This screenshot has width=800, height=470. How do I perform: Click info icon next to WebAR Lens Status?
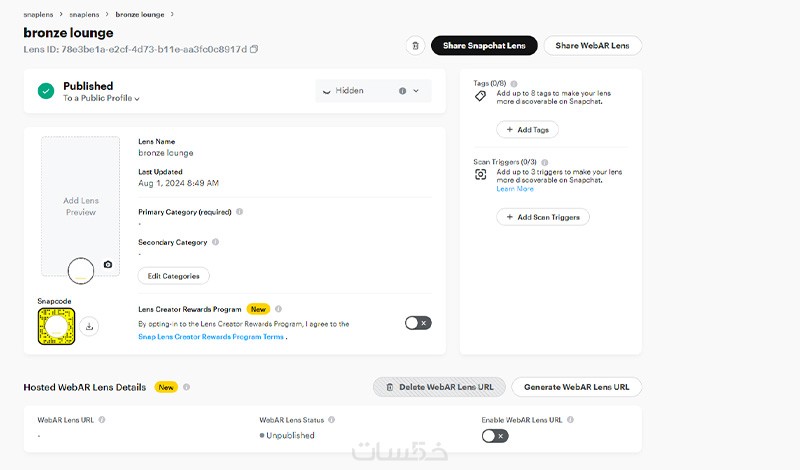pyautogui.click(x=331, y=419)
